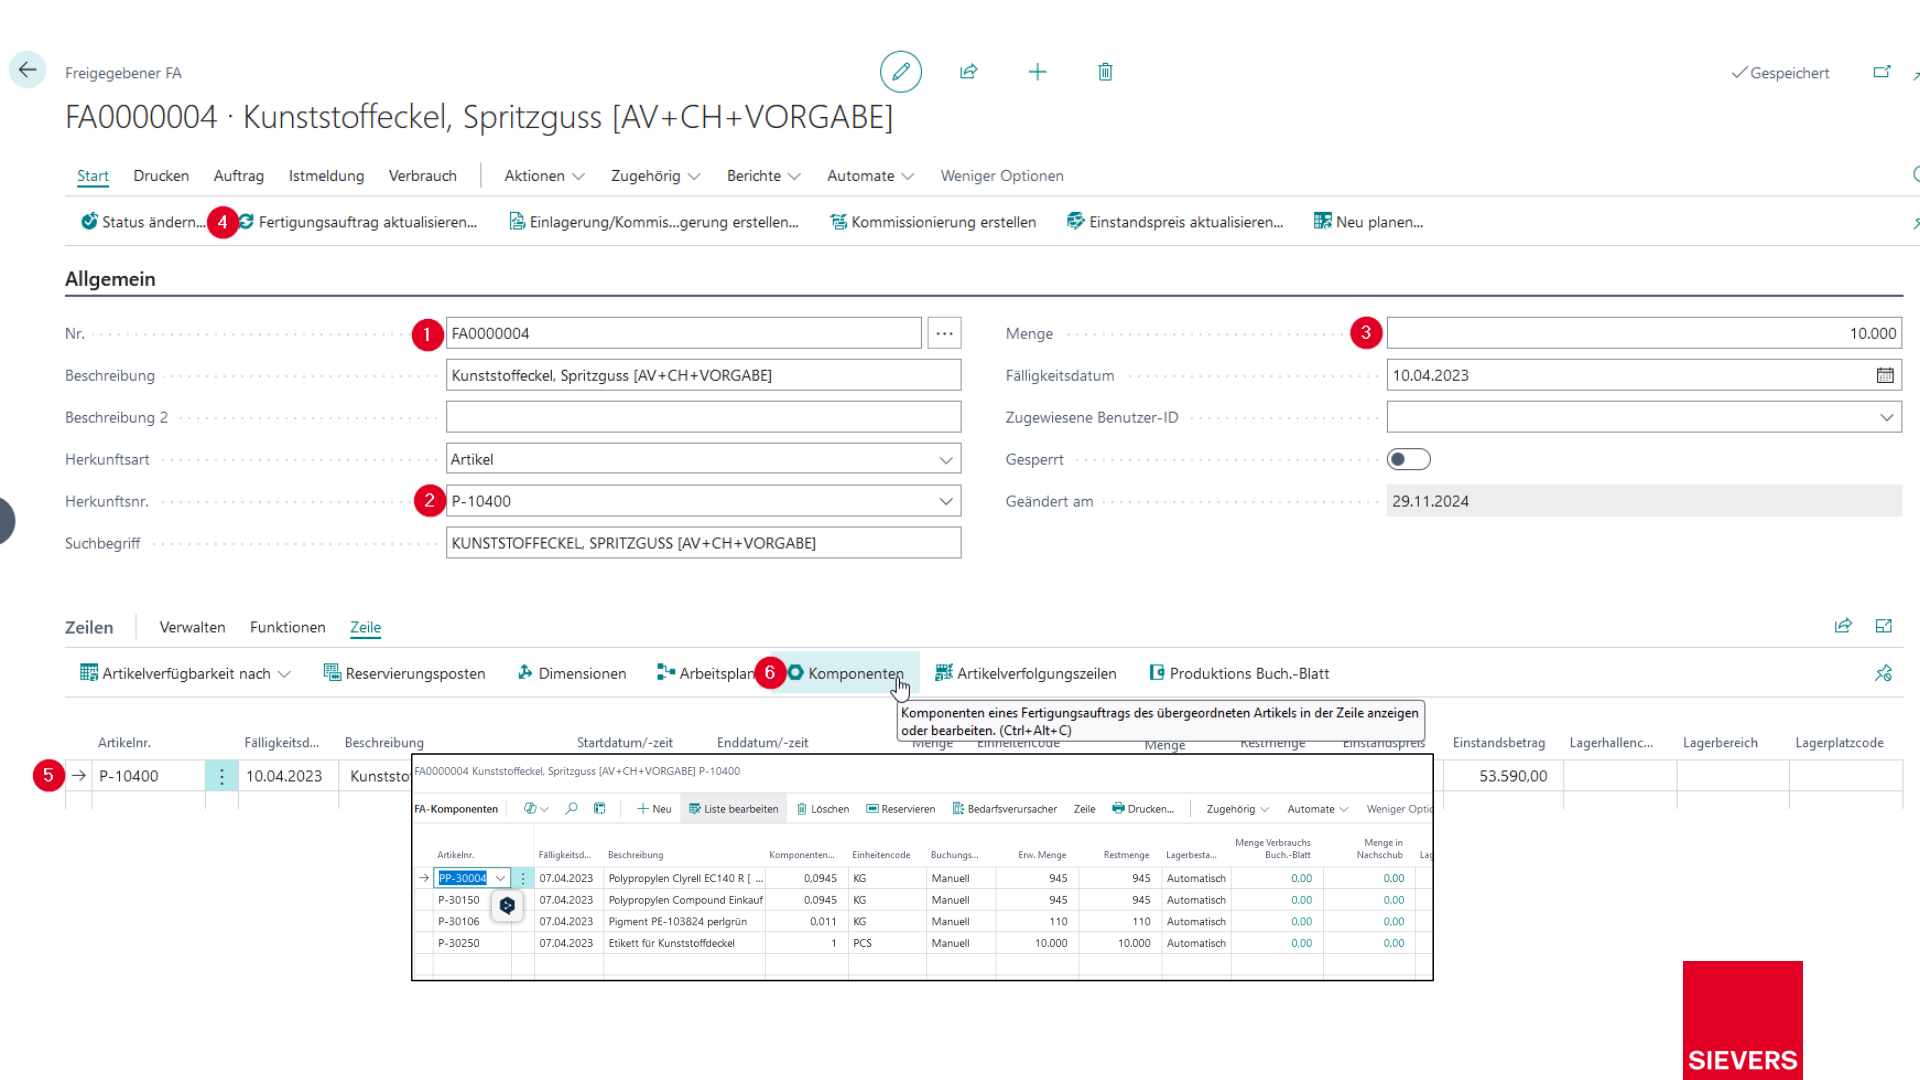Select component row P-30106
1920x1080 pixels.
click(x=922, y=921)
